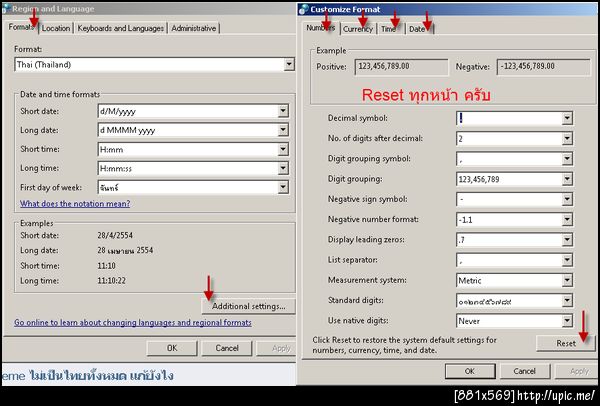Click Cancel in Customize Format dialog

click(525, 371)
